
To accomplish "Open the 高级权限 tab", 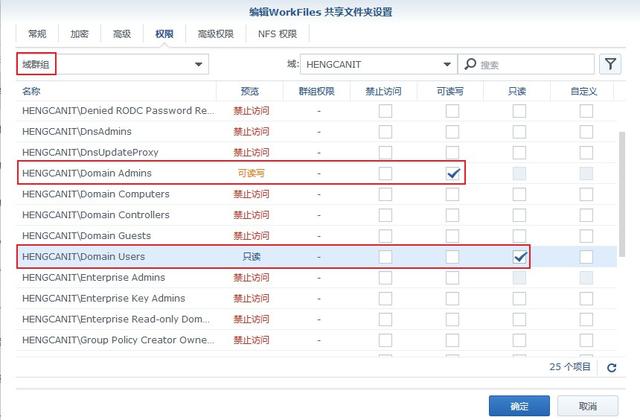I will click(x=216, y=34).
